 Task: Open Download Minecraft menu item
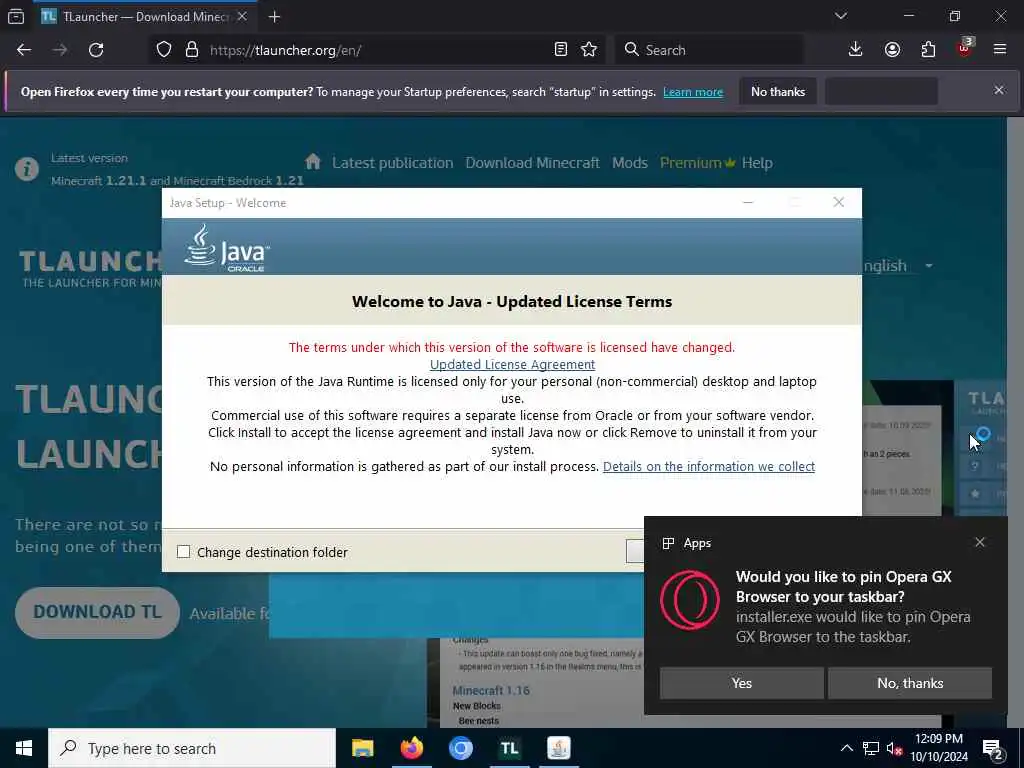pyautogui.click(x=532, y=163)
